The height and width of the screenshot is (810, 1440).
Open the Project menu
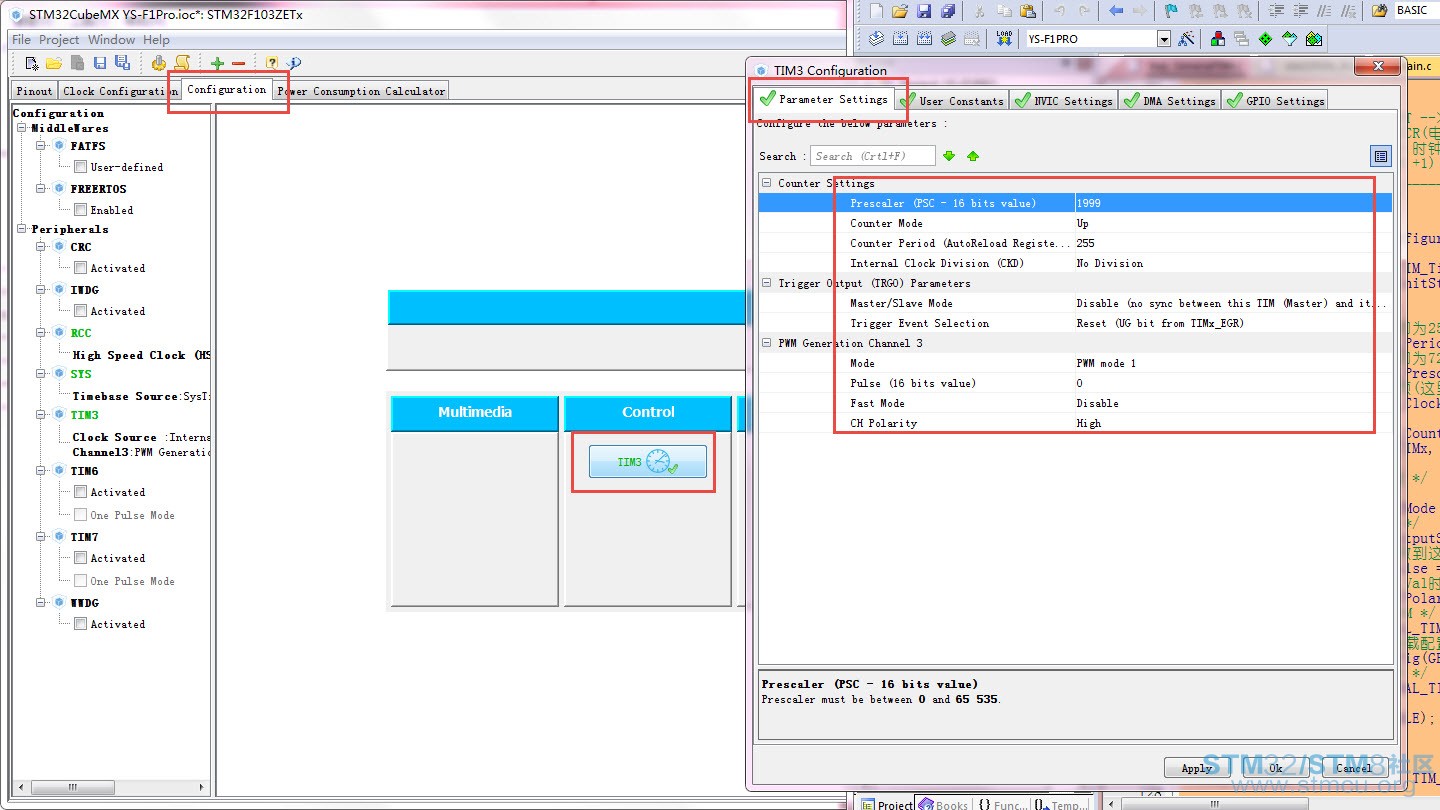click(x=59, y=40)
